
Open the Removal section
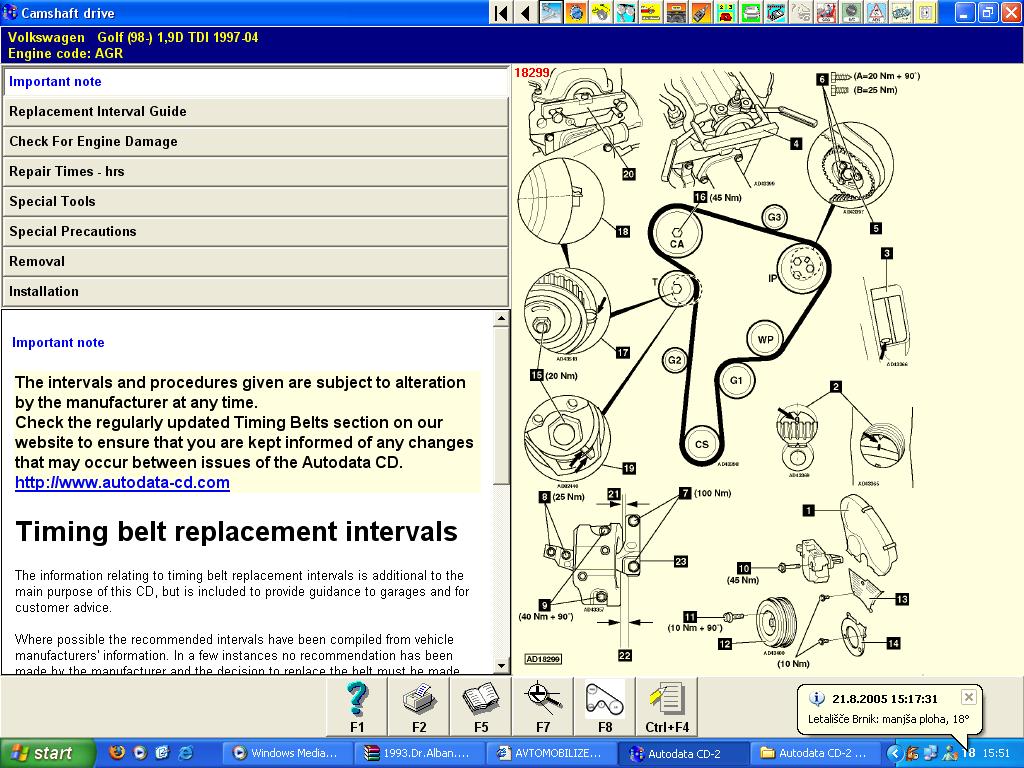pos(255,262)
